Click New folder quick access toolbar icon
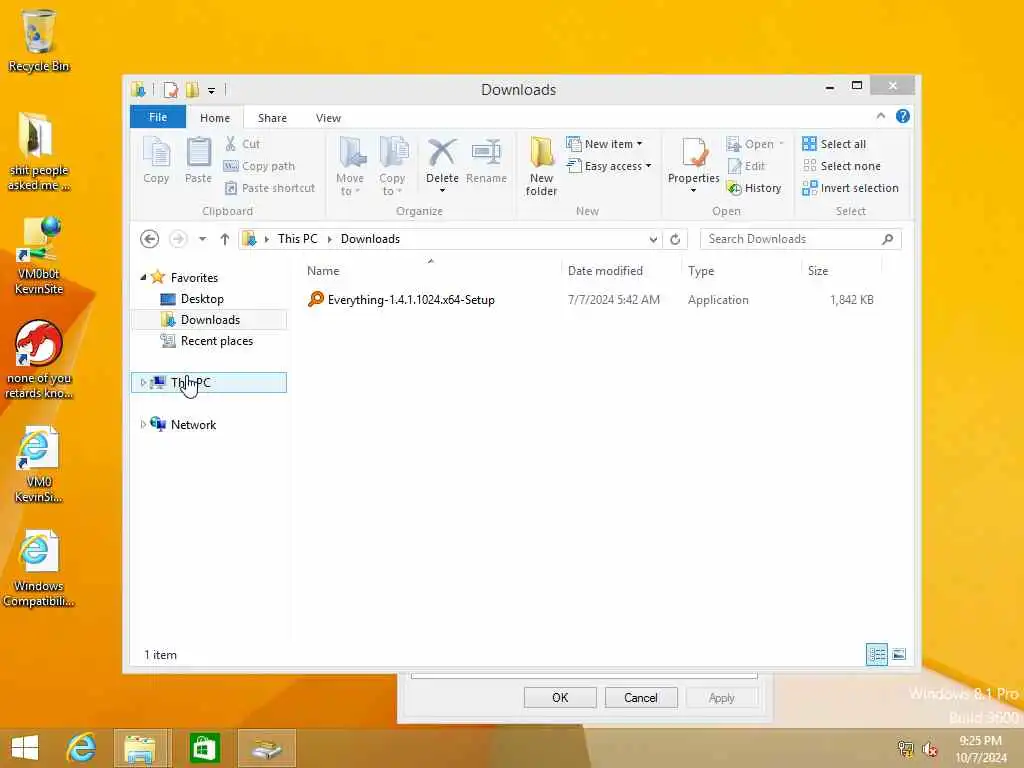The width and height of the screenshot is (1024, 768). 193,89
